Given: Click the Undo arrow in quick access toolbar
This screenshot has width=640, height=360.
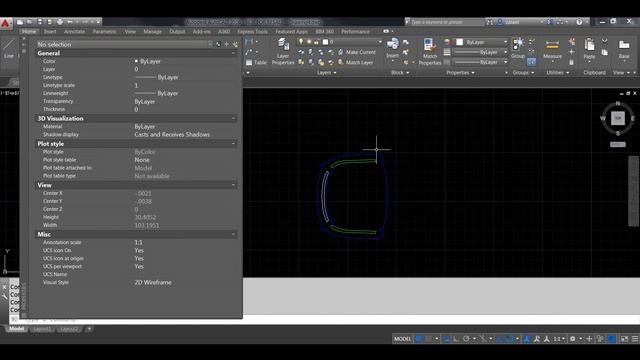Looking at the screenshot, I should tap(70, 22).
